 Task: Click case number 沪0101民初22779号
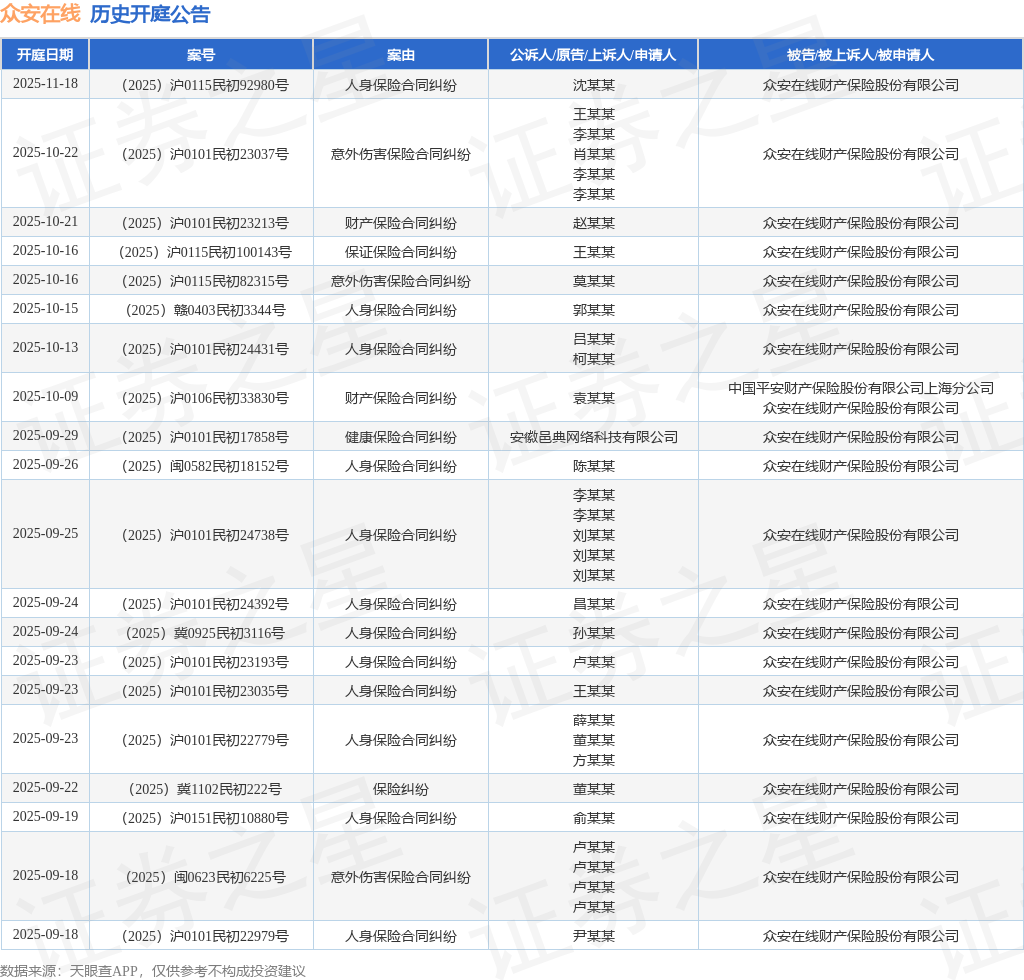(205, 740)
